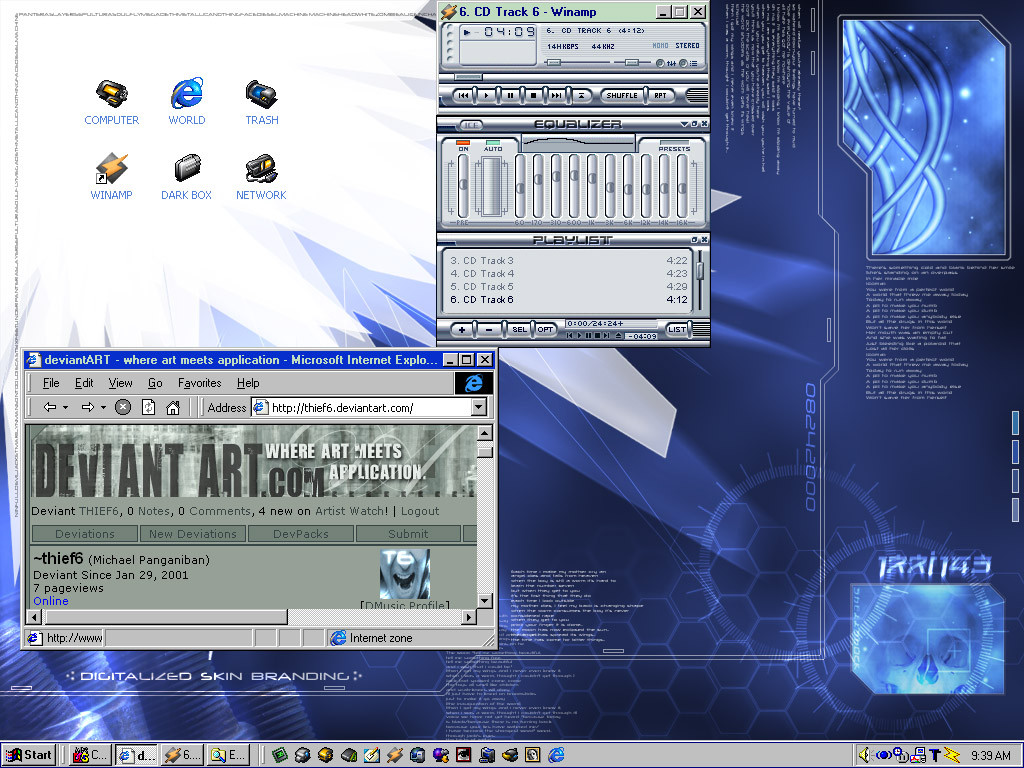
Task: Launch Internet Explorer from the Quick Launch bar
Action: point(556,755)
